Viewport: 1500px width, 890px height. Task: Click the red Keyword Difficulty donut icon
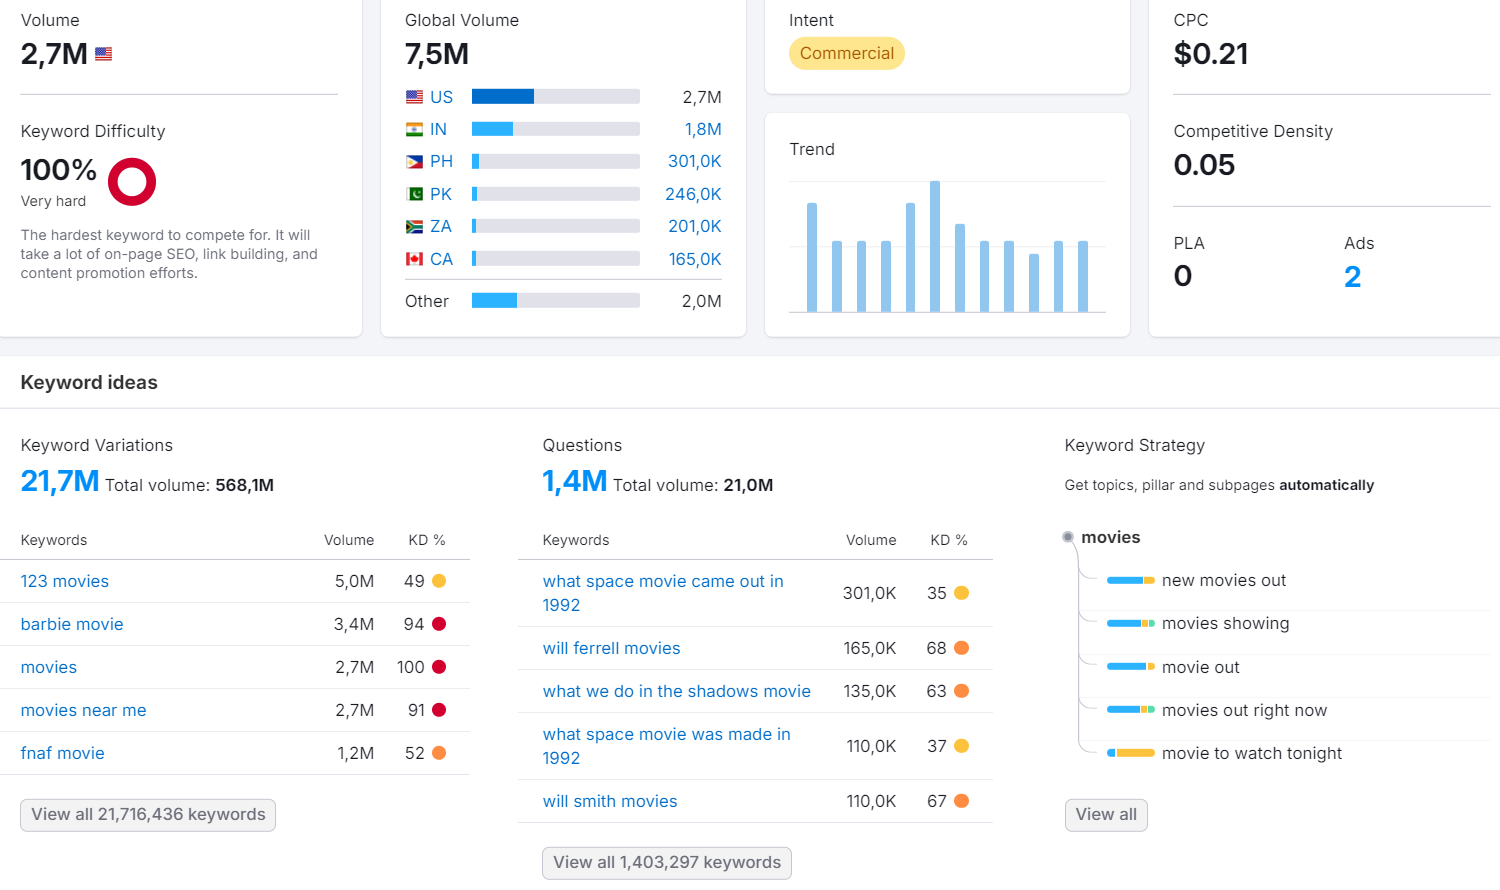coord(132,182)
